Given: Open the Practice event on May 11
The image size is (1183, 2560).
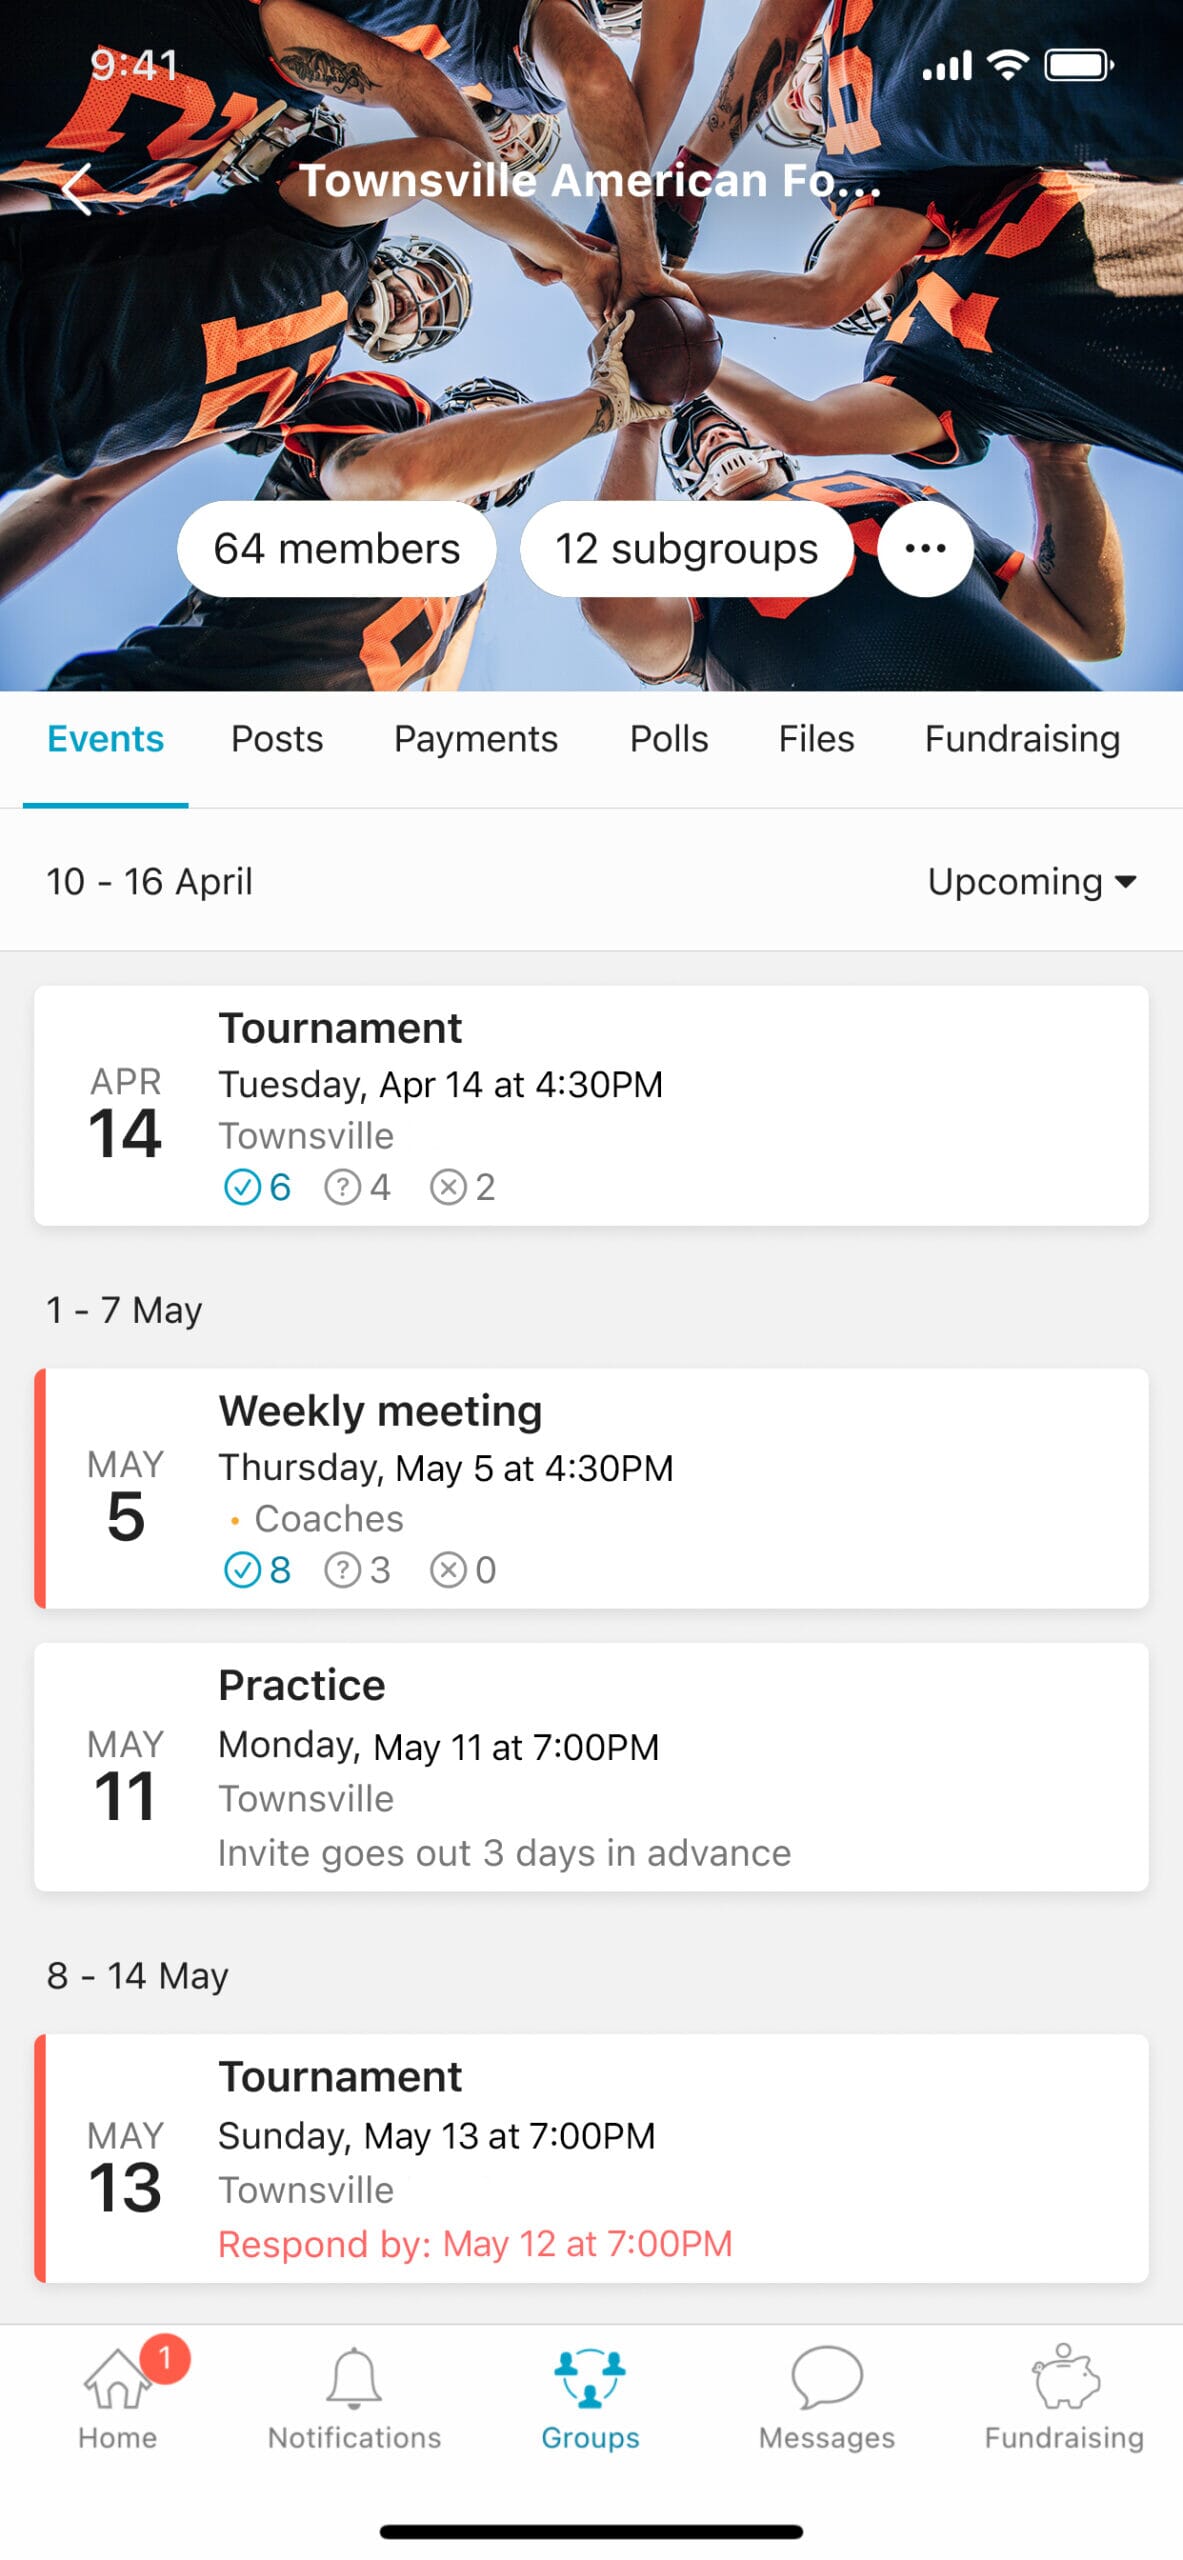Looking at the screenshot, I should 591,1767.
